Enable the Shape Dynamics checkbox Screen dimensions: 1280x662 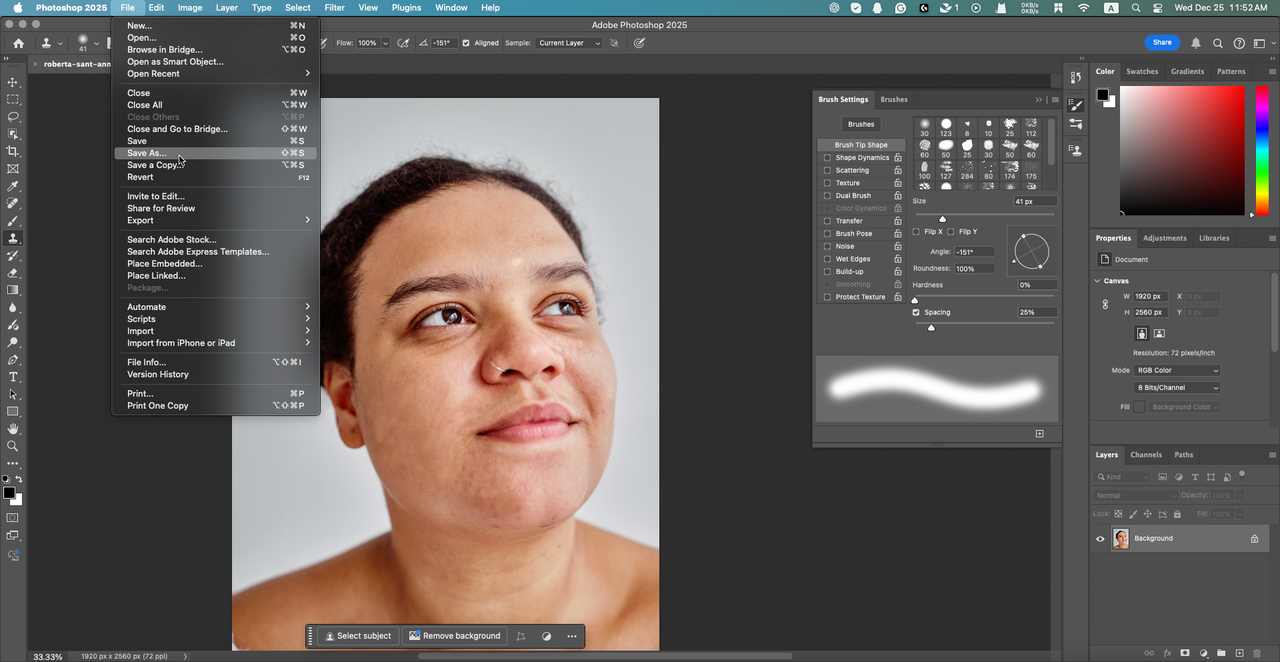(x=827, y=158)
